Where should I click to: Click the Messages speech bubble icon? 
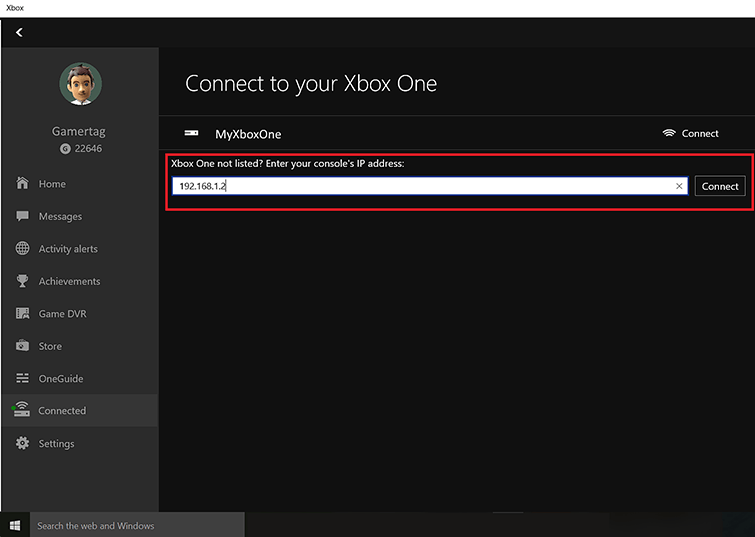[22, 216]
